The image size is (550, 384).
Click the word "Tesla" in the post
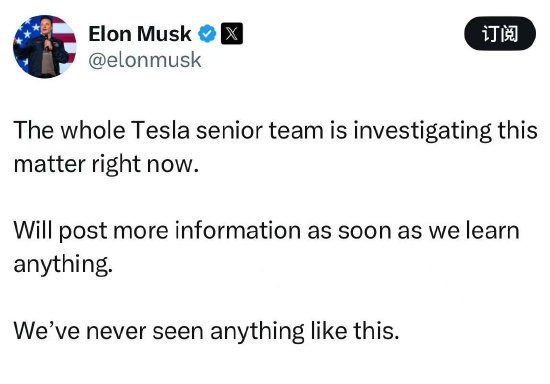click(161, 130)
